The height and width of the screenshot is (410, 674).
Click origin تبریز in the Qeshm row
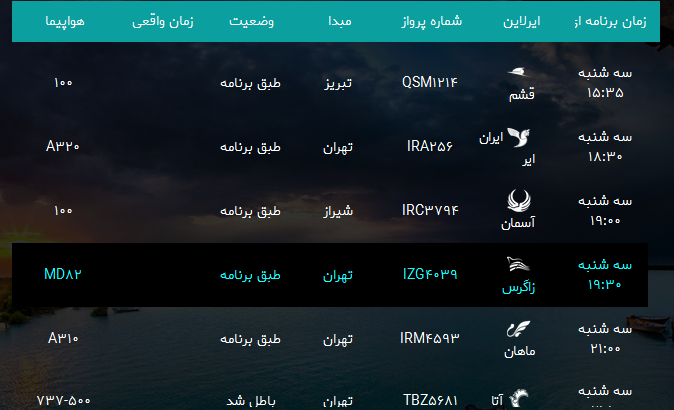338,83
